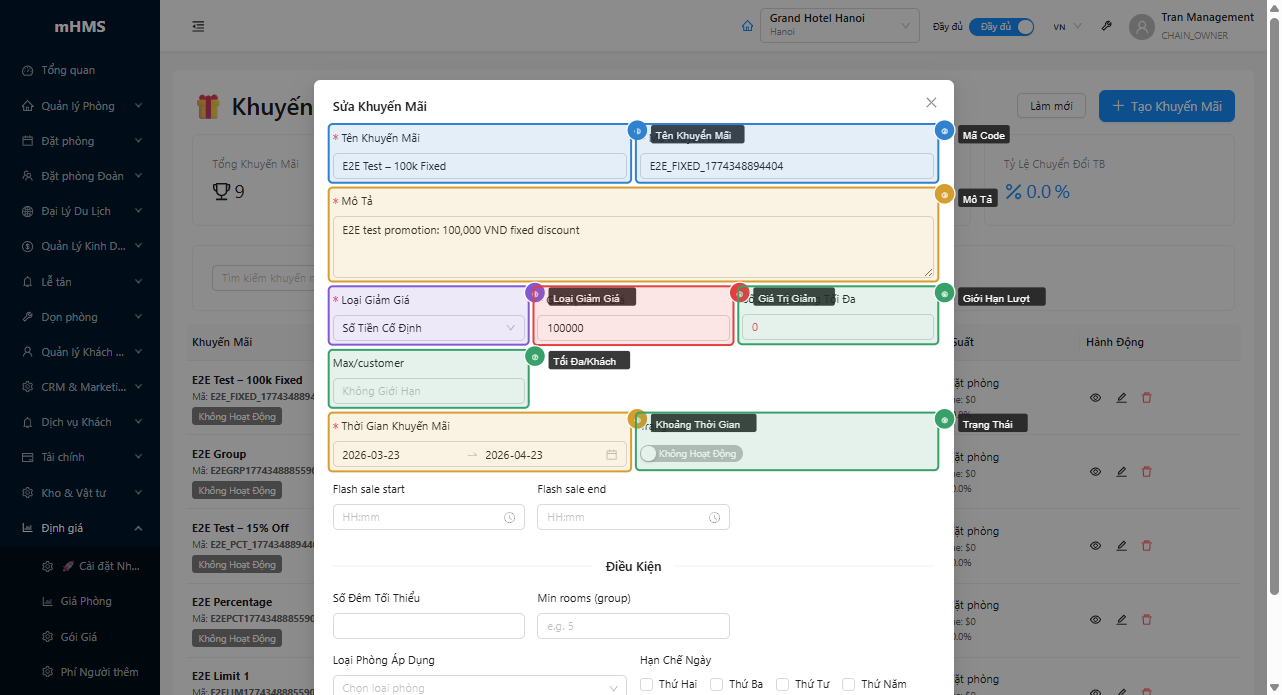1282x695 pixels.
Task: Click the key icon in the top bar
Action: pyautogui.click(x=1106, y=26)
